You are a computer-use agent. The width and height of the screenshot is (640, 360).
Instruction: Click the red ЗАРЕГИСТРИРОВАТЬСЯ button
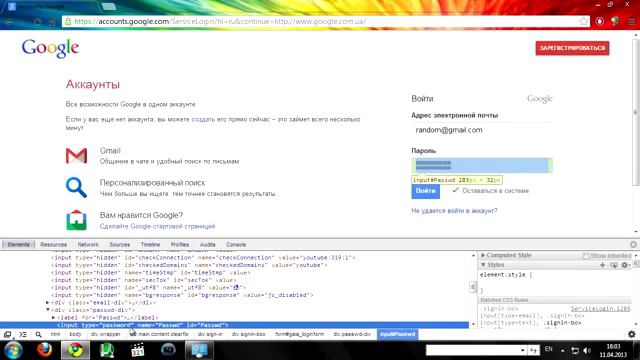[x=572, y=48]
